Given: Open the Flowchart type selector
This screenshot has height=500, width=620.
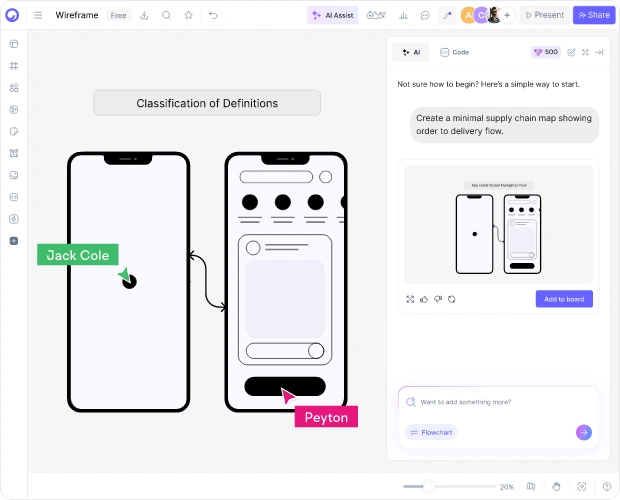Looking at the screenshot, I should point(431,432).
